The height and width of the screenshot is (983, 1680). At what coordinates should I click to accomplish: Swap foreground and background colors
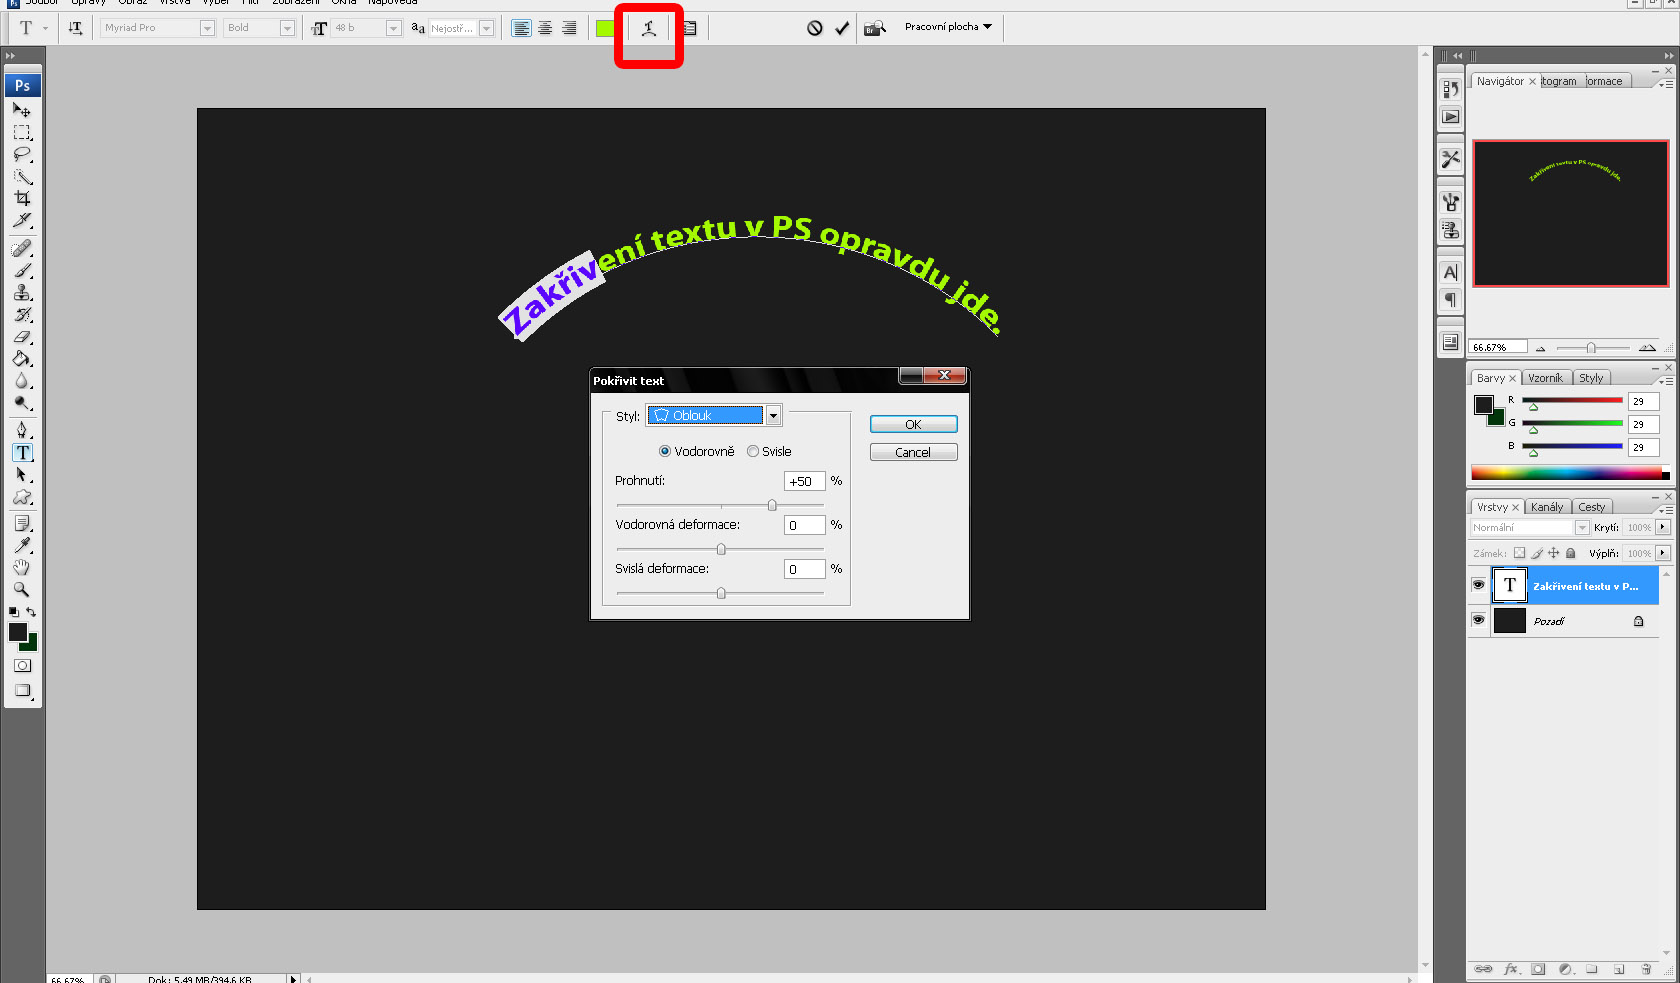[x=31, y=612]
